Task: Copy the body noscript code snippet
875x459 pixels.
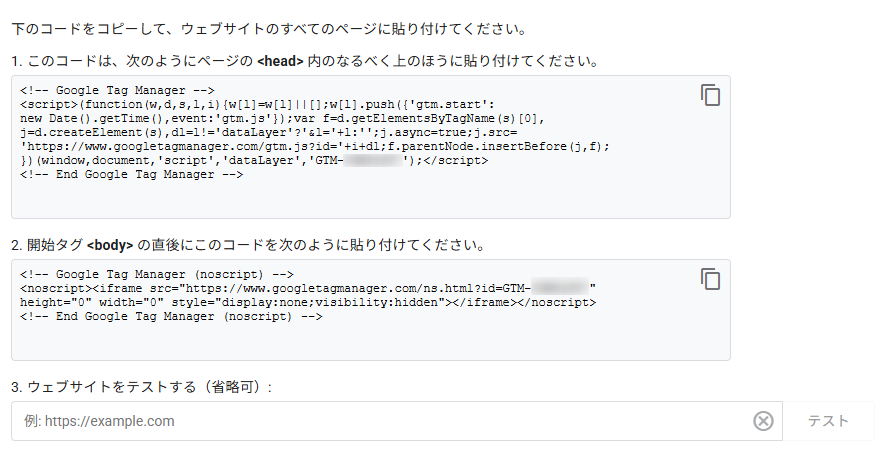Action: click(710, 279)
